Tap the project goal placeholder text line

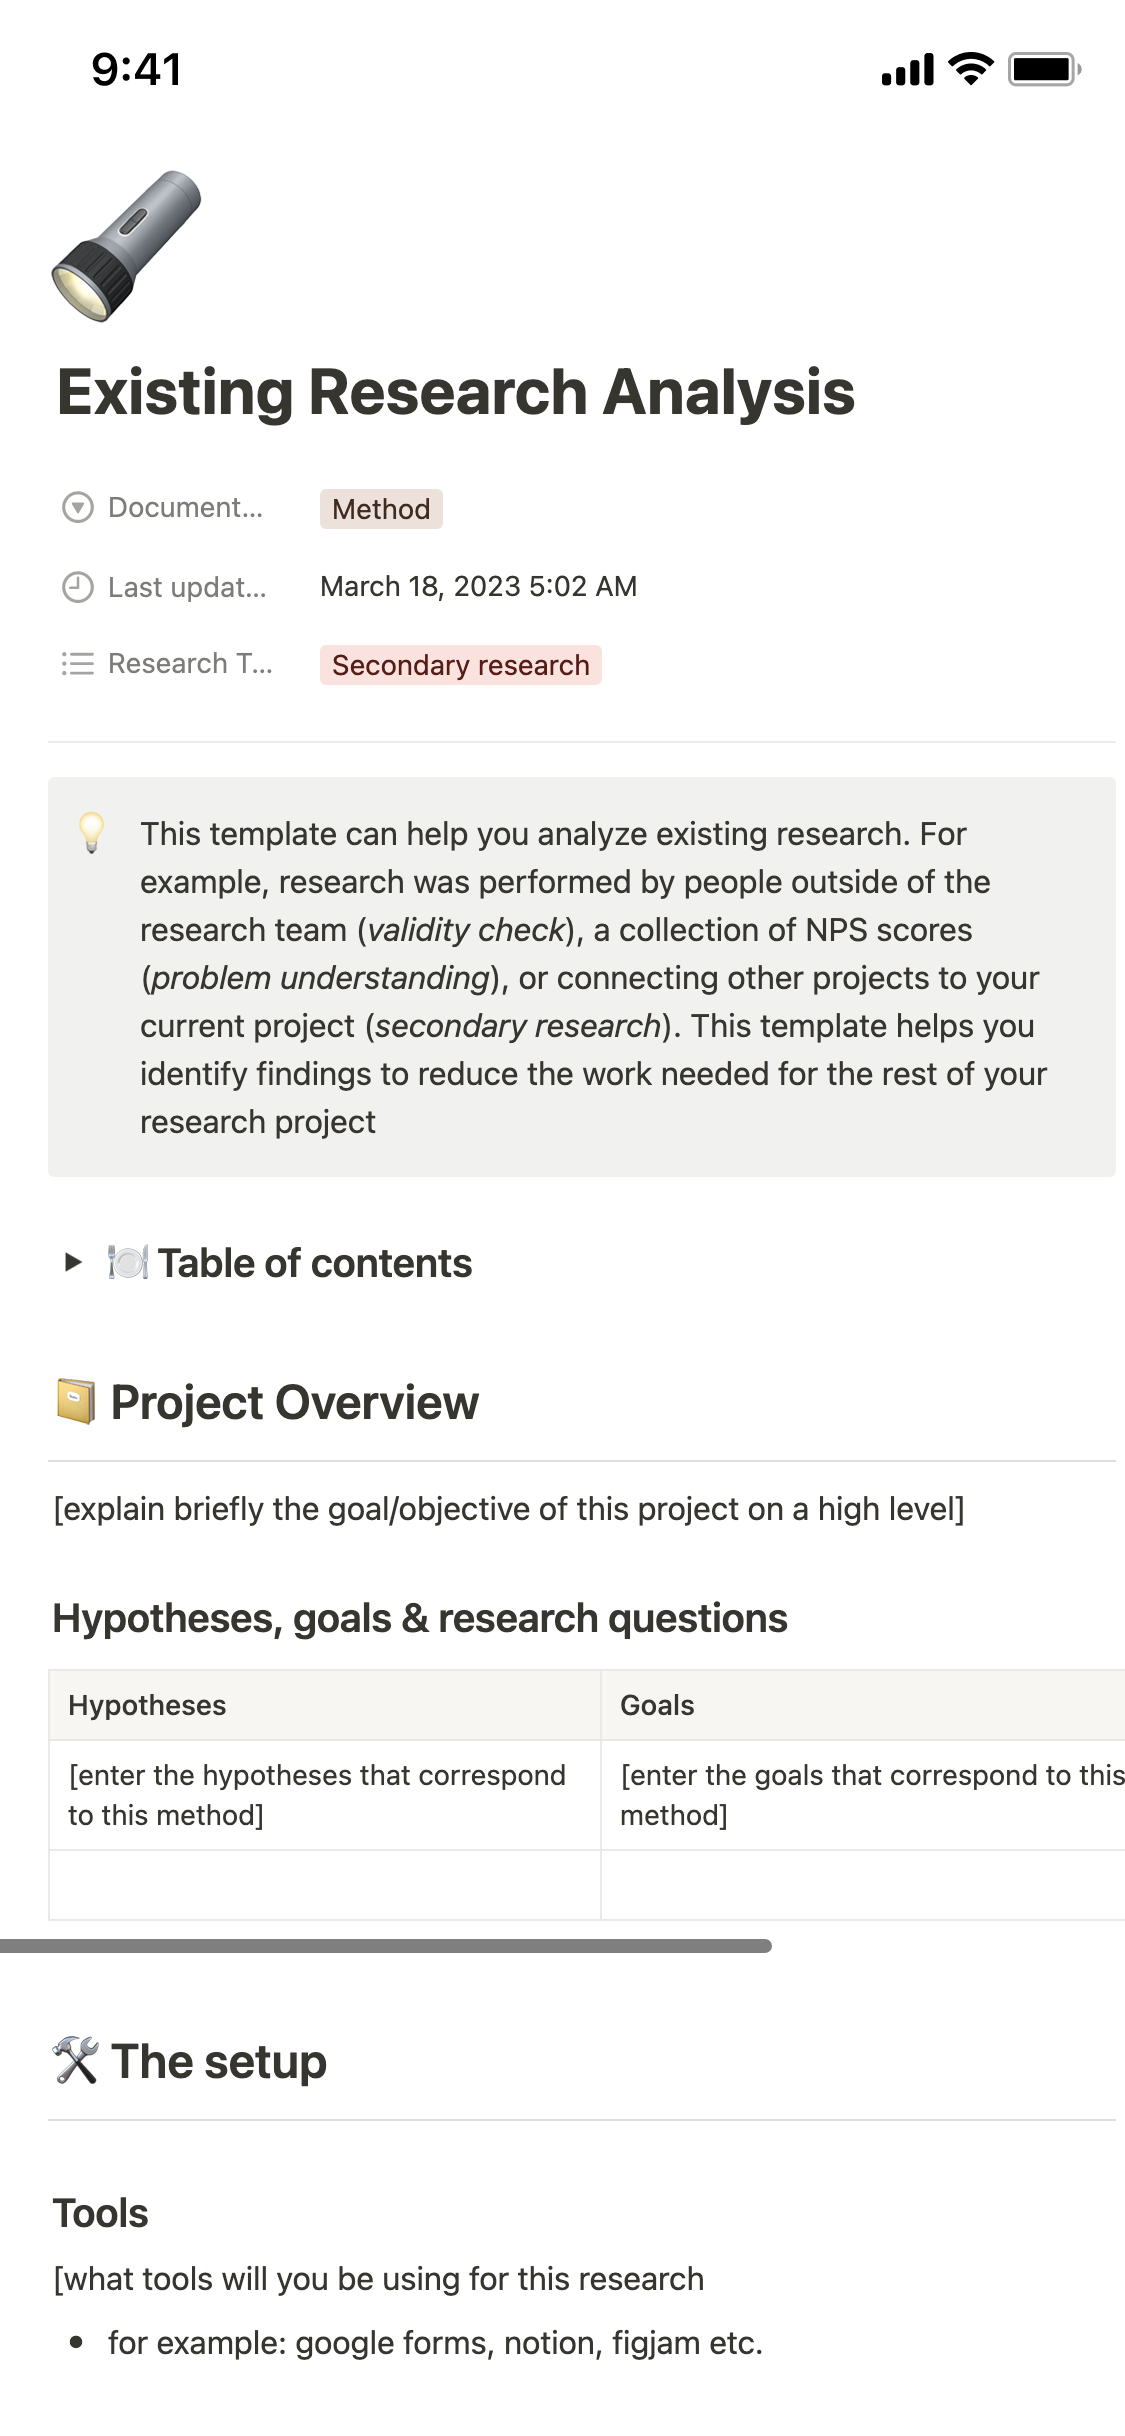pos(508,1509)
